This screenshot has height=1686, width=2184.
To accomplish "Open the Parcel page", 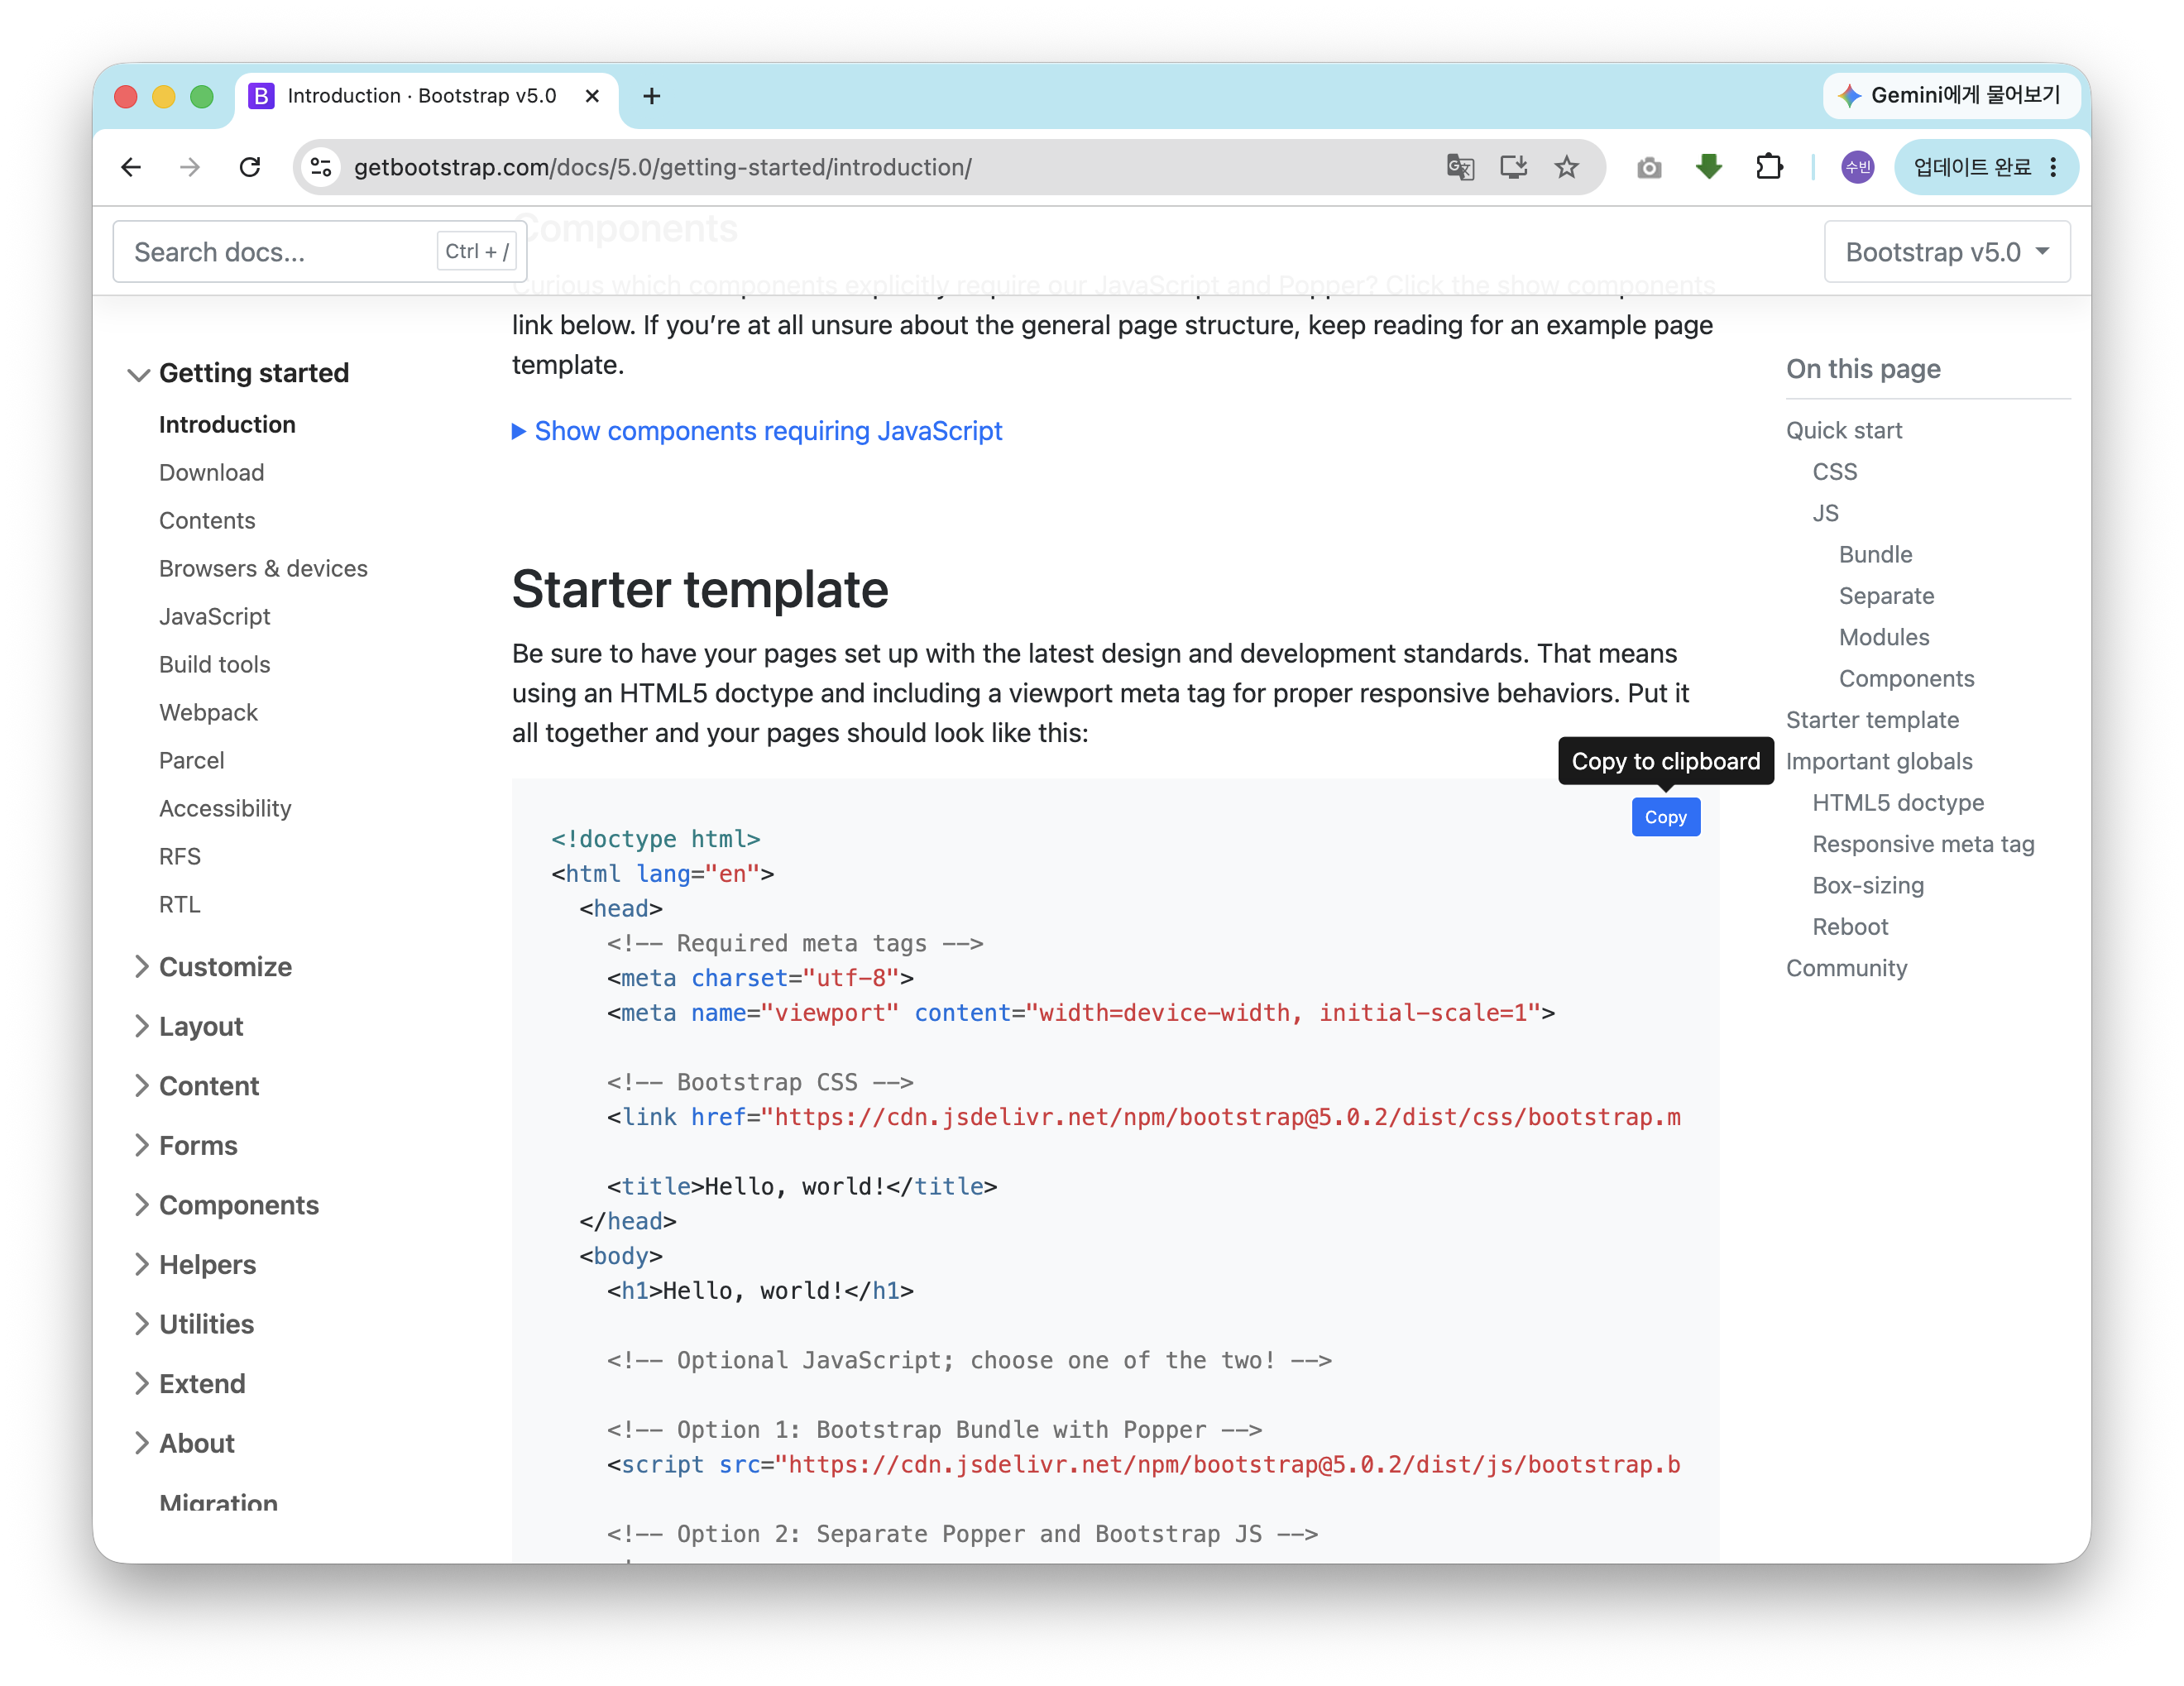I will 191,761.
